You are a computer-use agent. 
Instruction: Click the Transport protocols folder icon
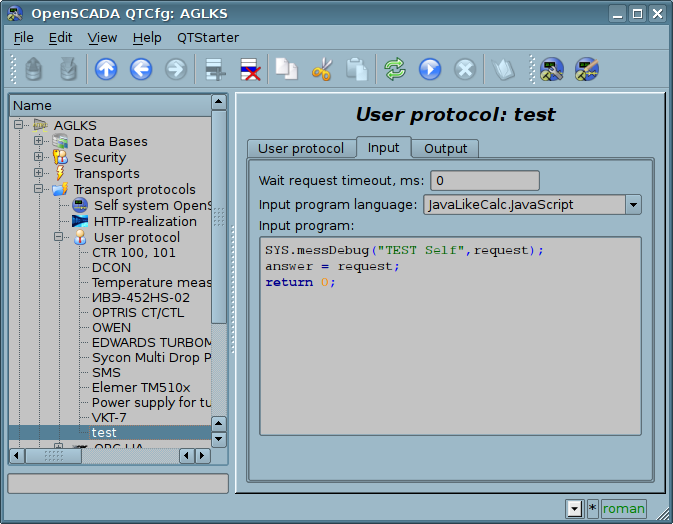tap(60, 189)
